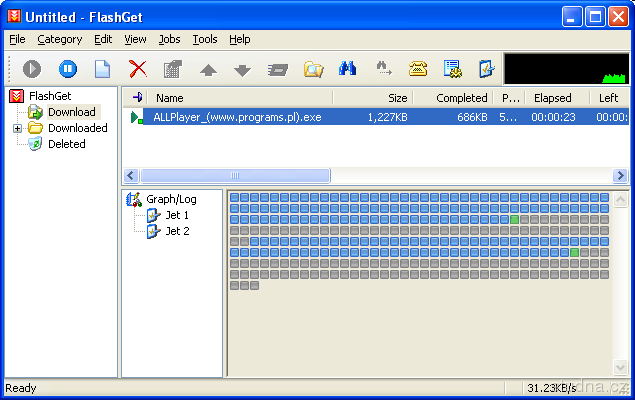Move job up with the up arrow icon
The image size is (635, 400).
(x=208, y=70)
